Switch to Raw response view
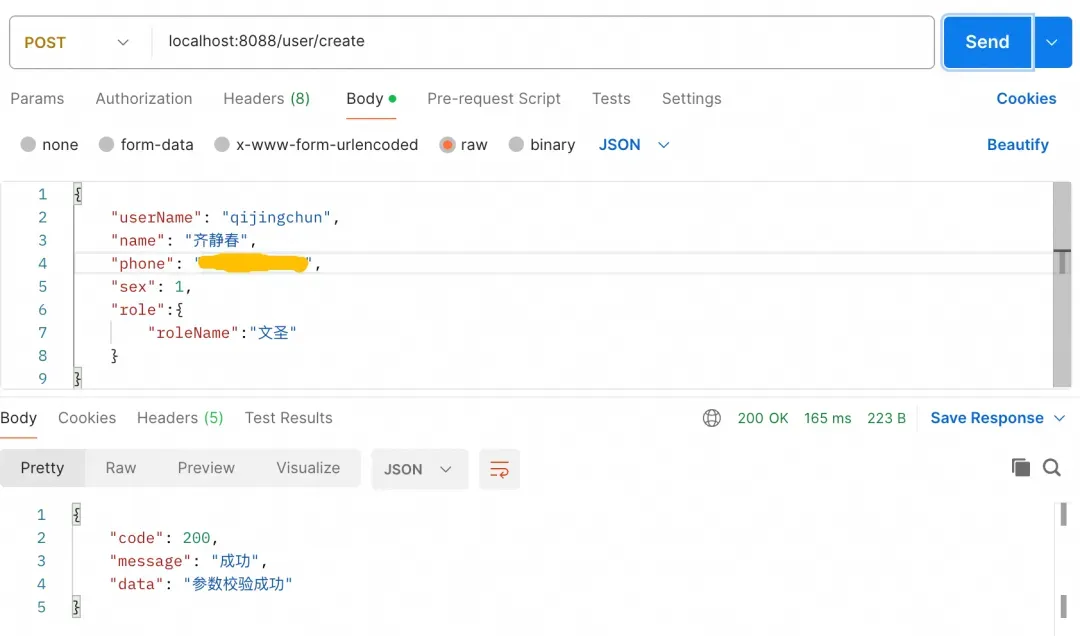Viewport: 1080px width, 636px height. 121,468
